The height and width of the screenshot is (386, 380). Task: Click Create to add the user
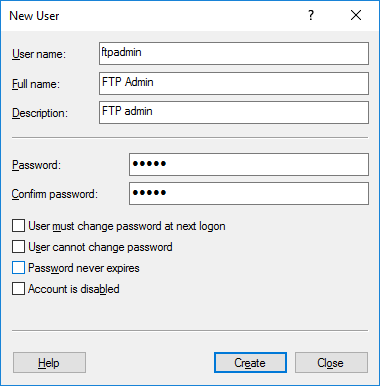250,362
